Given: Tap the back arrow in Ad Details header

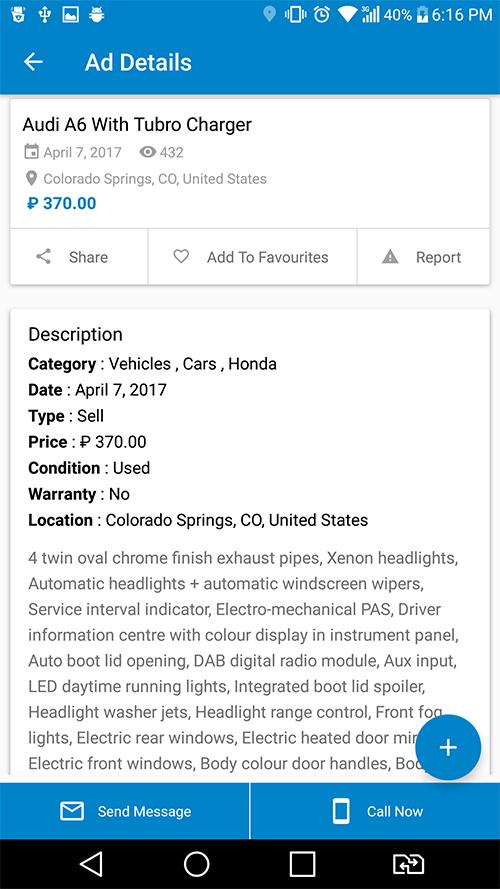Looking at the screenshot, I should 33,62.
